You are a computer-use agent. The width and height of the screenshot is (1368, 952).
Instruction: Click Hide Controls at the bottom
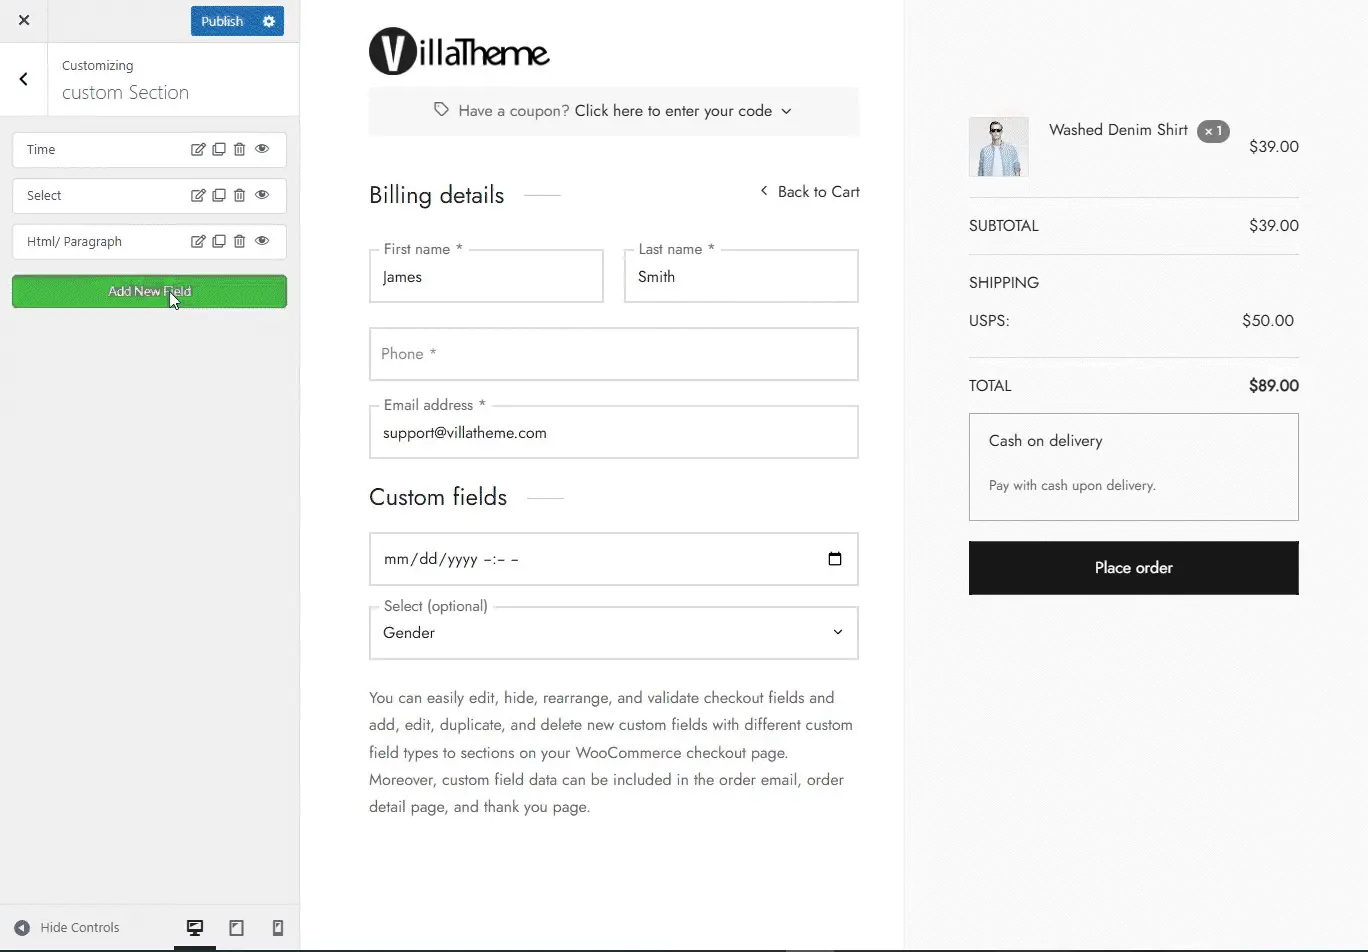click(x=67, y=928)
